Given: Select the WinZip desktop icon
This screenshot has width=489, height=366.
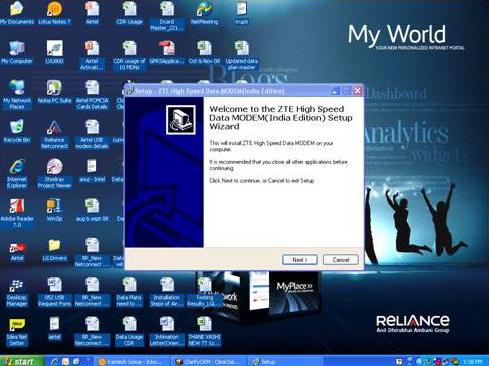Looking at the screenshot, I should pyautogui.click(x=54, y=210).
